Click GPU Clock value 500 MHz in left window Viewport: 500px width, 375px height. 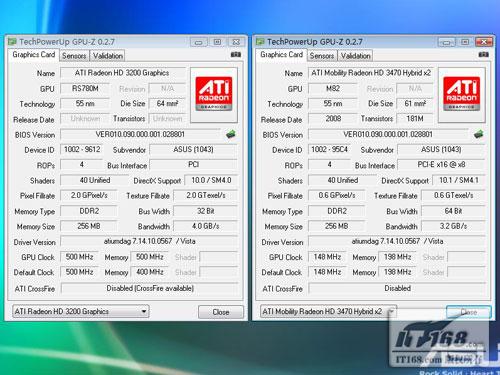pos(79,257)
